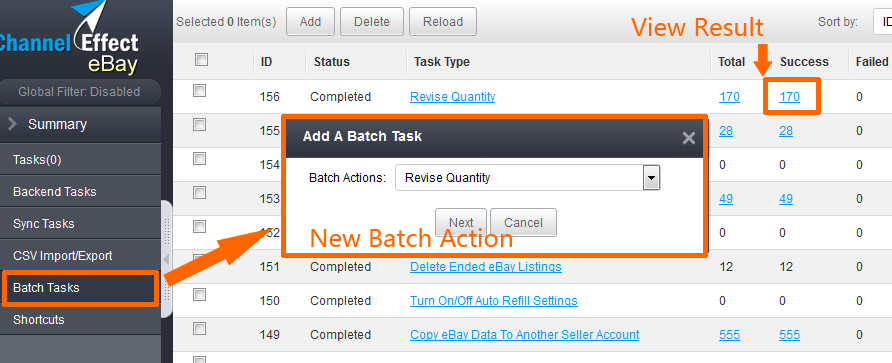Image resolution: width=892 pixels, height=363 pixels.
Task: Click the Global Filter: Disabled pill
Action: click(x=79, y=92)
